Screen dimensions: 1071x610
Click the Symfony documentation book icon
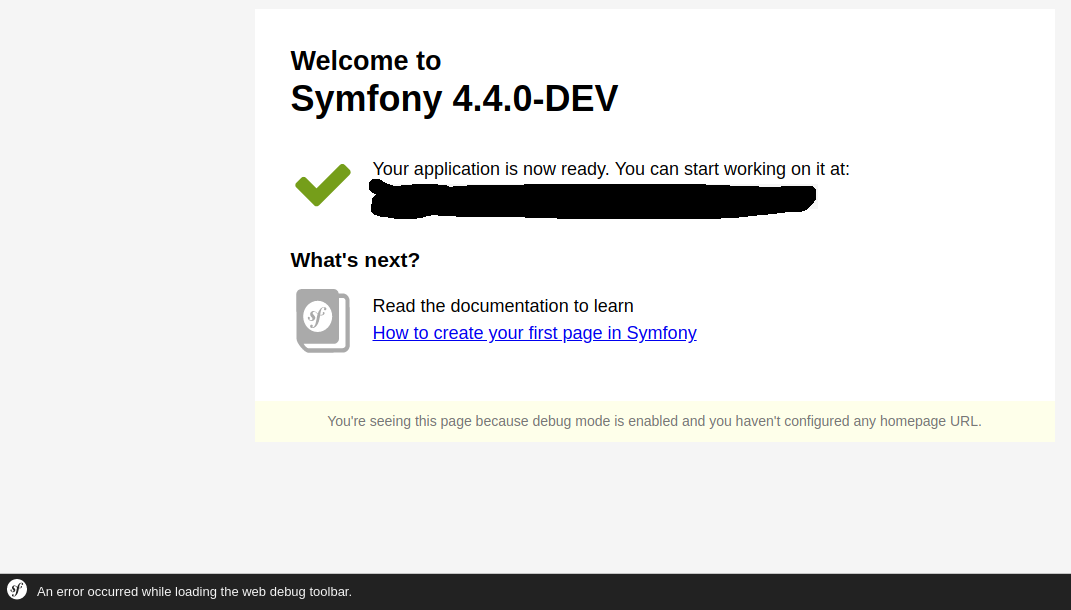coord(323,320)
